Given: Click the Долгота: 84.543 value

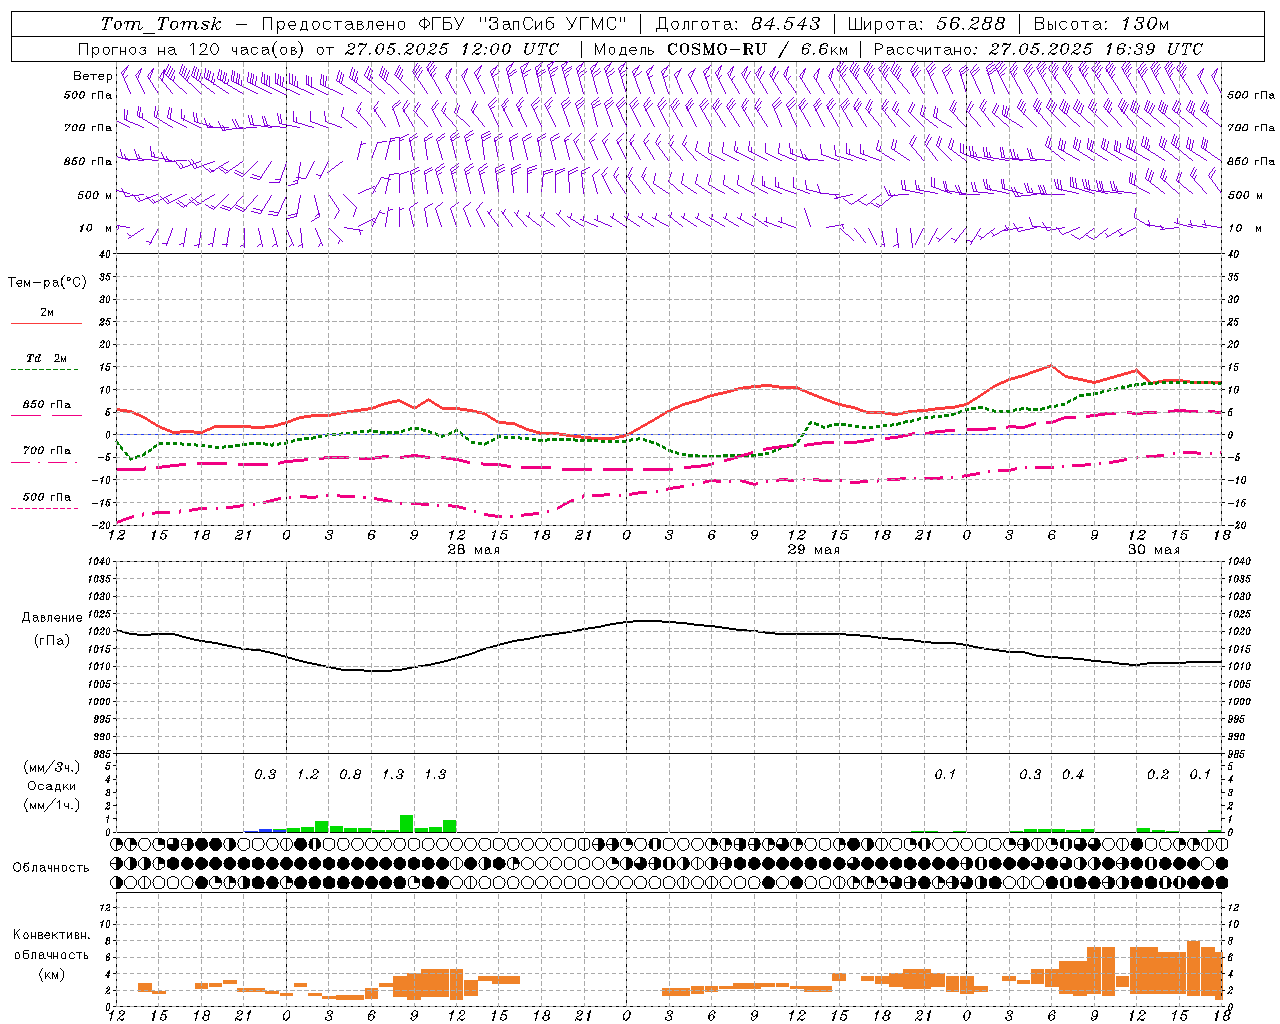Looking at the screenshot, I should (738, 24).
